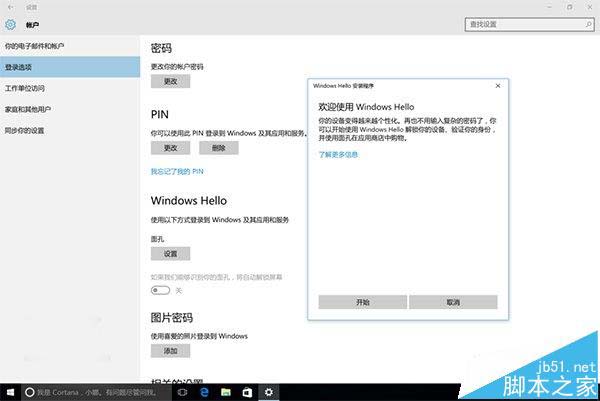Screen dimensions: 600x401
Task: Click 删除 button under PIN
Action: (219, 148)
